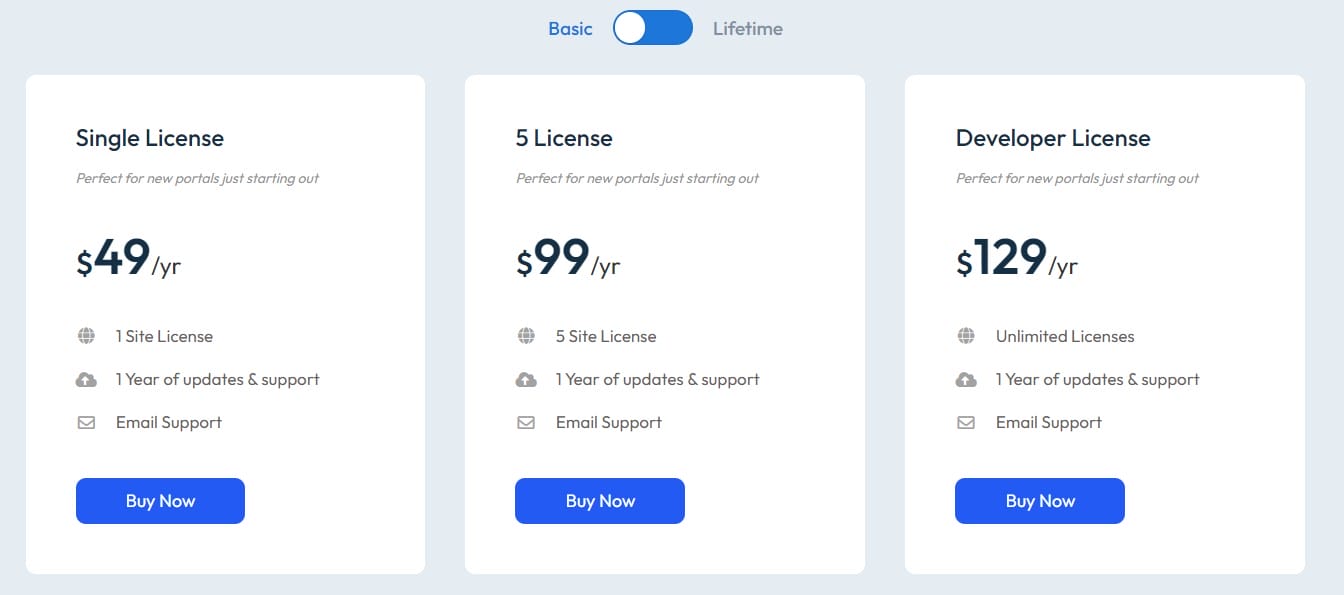
Task: Click cloud upload icon in Single License card
Action: (86, 380)
